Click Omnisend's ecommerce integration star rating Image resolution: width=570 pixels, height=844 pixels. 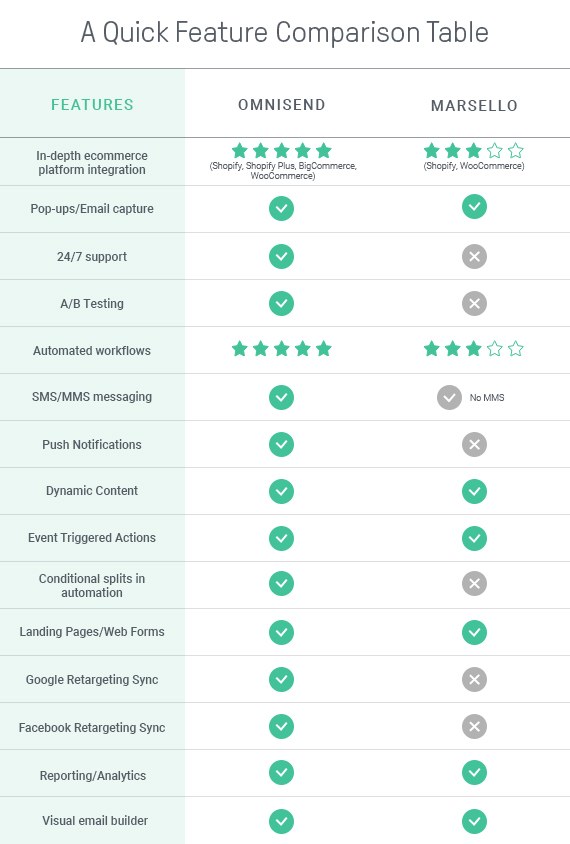tap(282, 151)
